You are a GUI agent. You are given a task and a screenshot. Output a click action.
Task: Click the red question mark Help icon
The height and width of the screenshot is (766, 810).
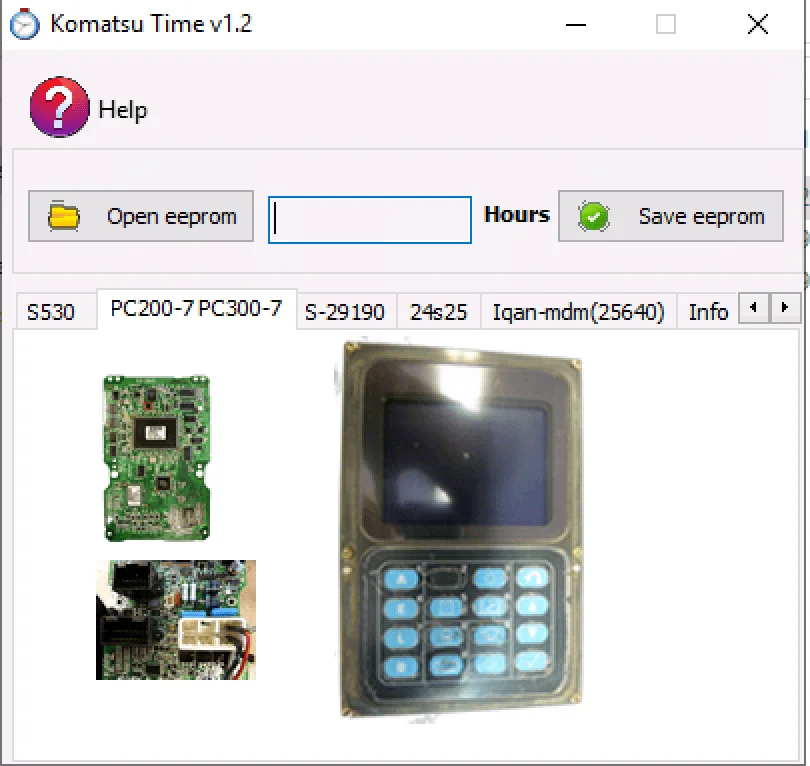[59, 107]
